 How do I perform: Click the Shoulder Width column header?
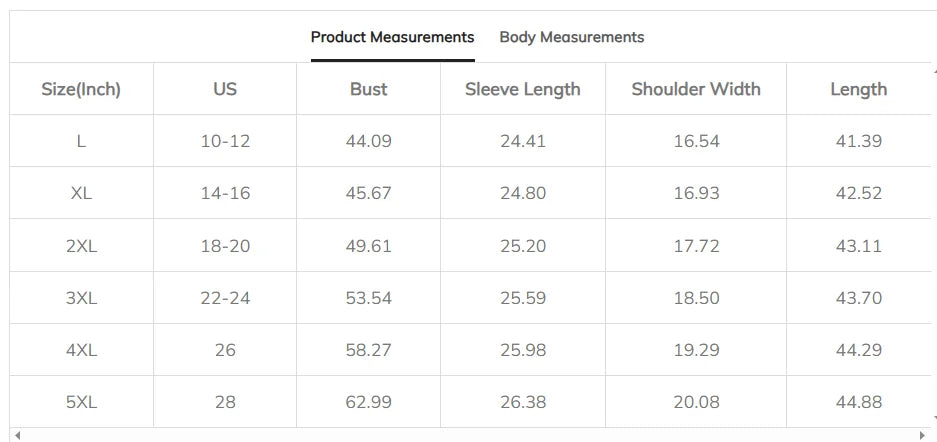[696, 89]
